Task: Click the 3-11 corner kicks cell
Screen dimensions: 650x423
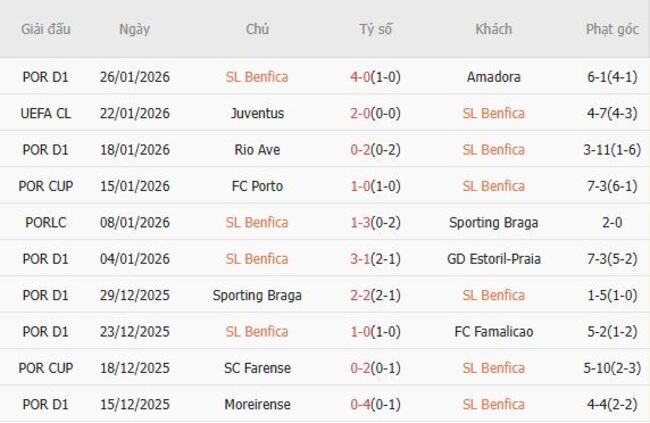Action: 612,150
